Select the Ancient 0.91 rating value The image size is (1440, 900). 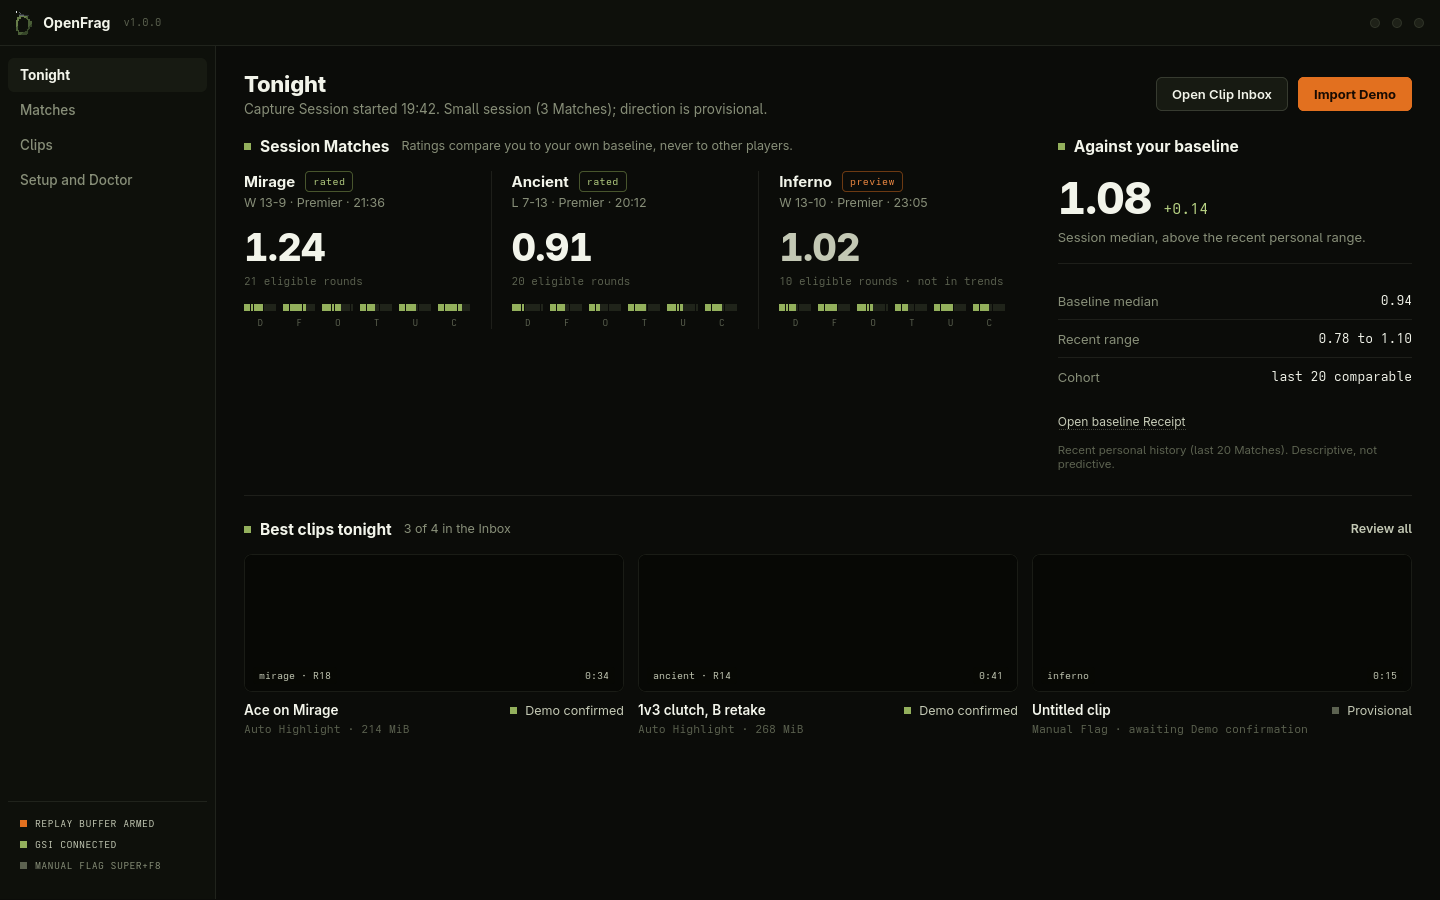pyautogui.click(x=552, y=247)
